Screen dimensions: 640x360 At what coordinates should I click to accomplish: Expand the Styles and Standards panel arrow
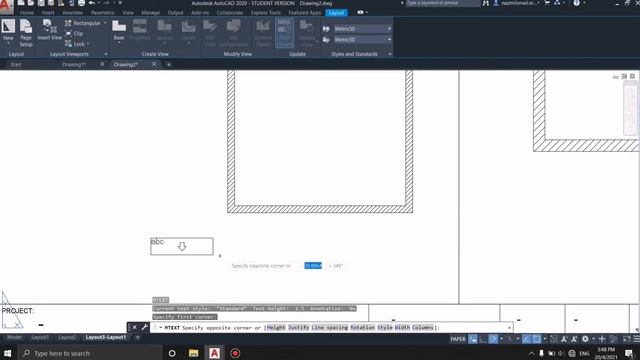tap(390, 54)
